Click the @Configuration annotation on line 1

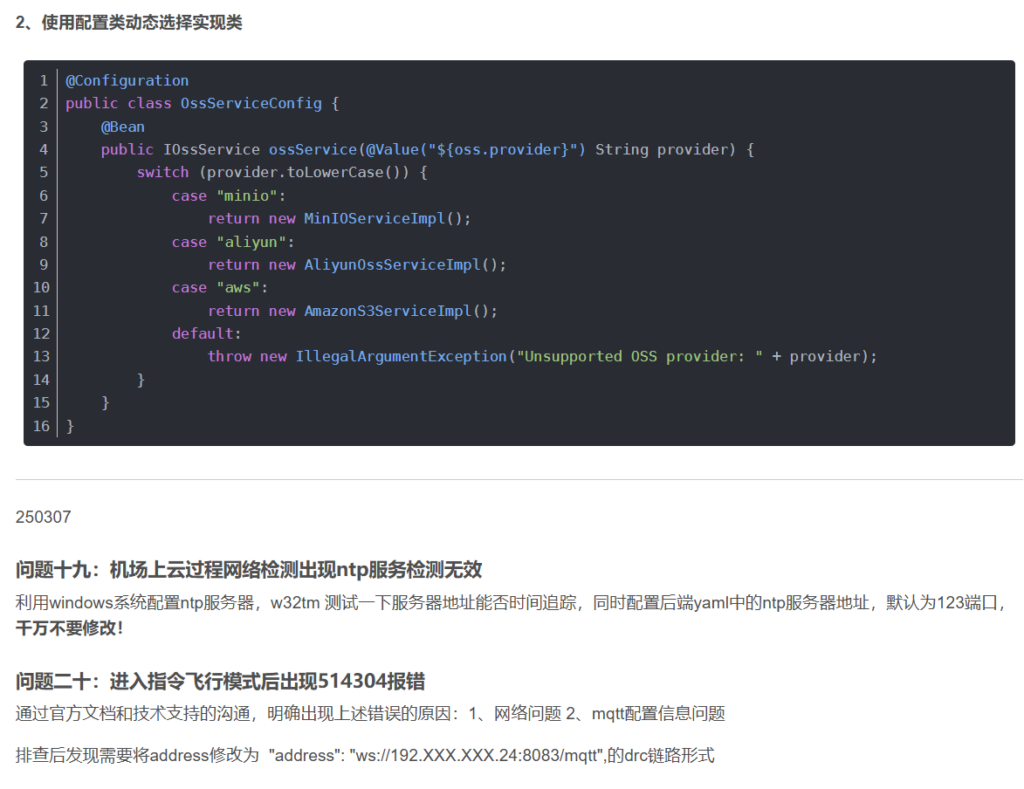[x=127, y=80]
